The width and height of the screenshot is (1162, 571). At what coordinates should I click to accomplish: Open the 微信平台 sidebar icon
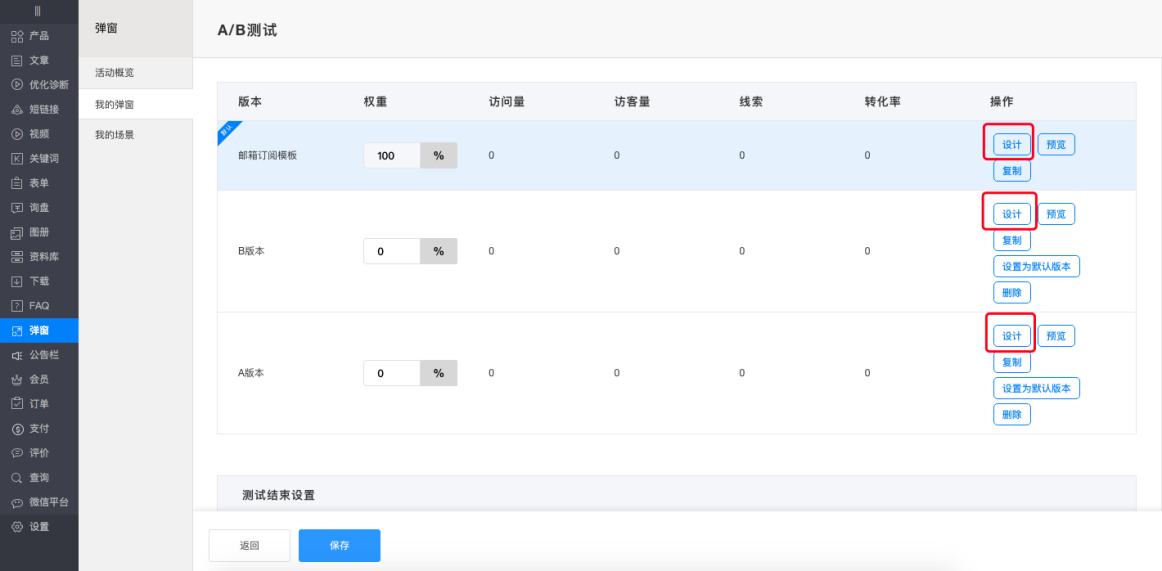pos(17,503)
